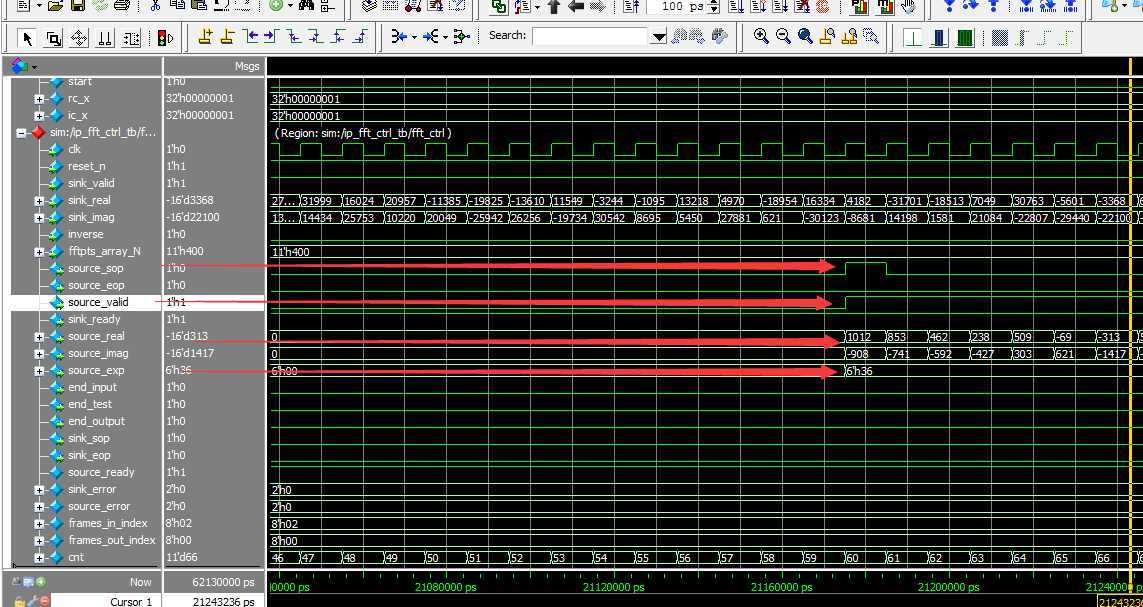The width and height of the screenshot is (1143, 607).
Task: Search backward in the waveform
Action: (x=680, y=36)
